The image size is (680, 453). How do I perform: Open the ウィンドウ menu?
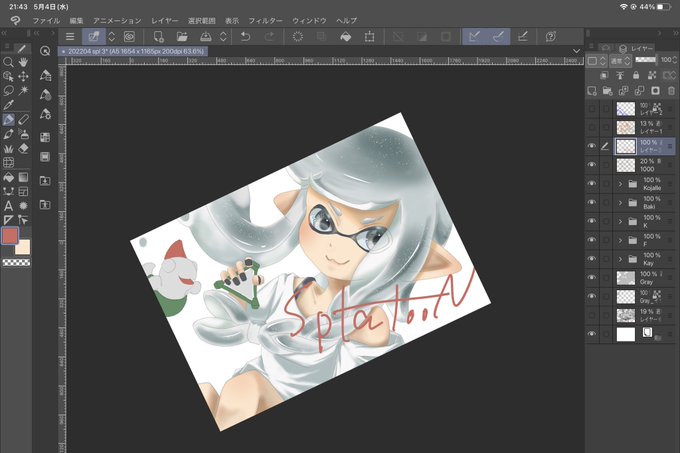[x=309, y=20]
